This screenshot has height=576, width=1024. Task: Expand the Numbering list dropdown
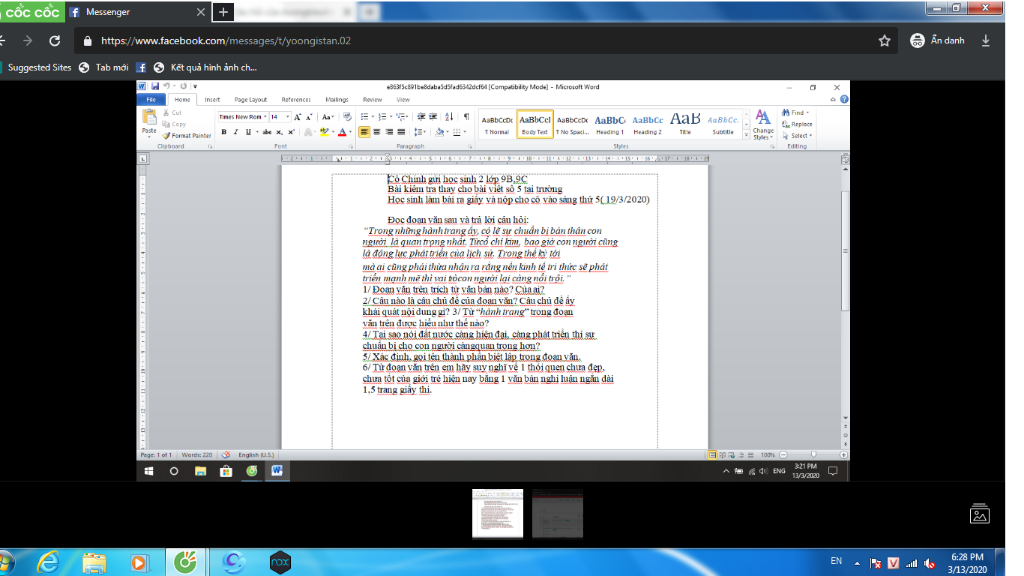[391, 117]
